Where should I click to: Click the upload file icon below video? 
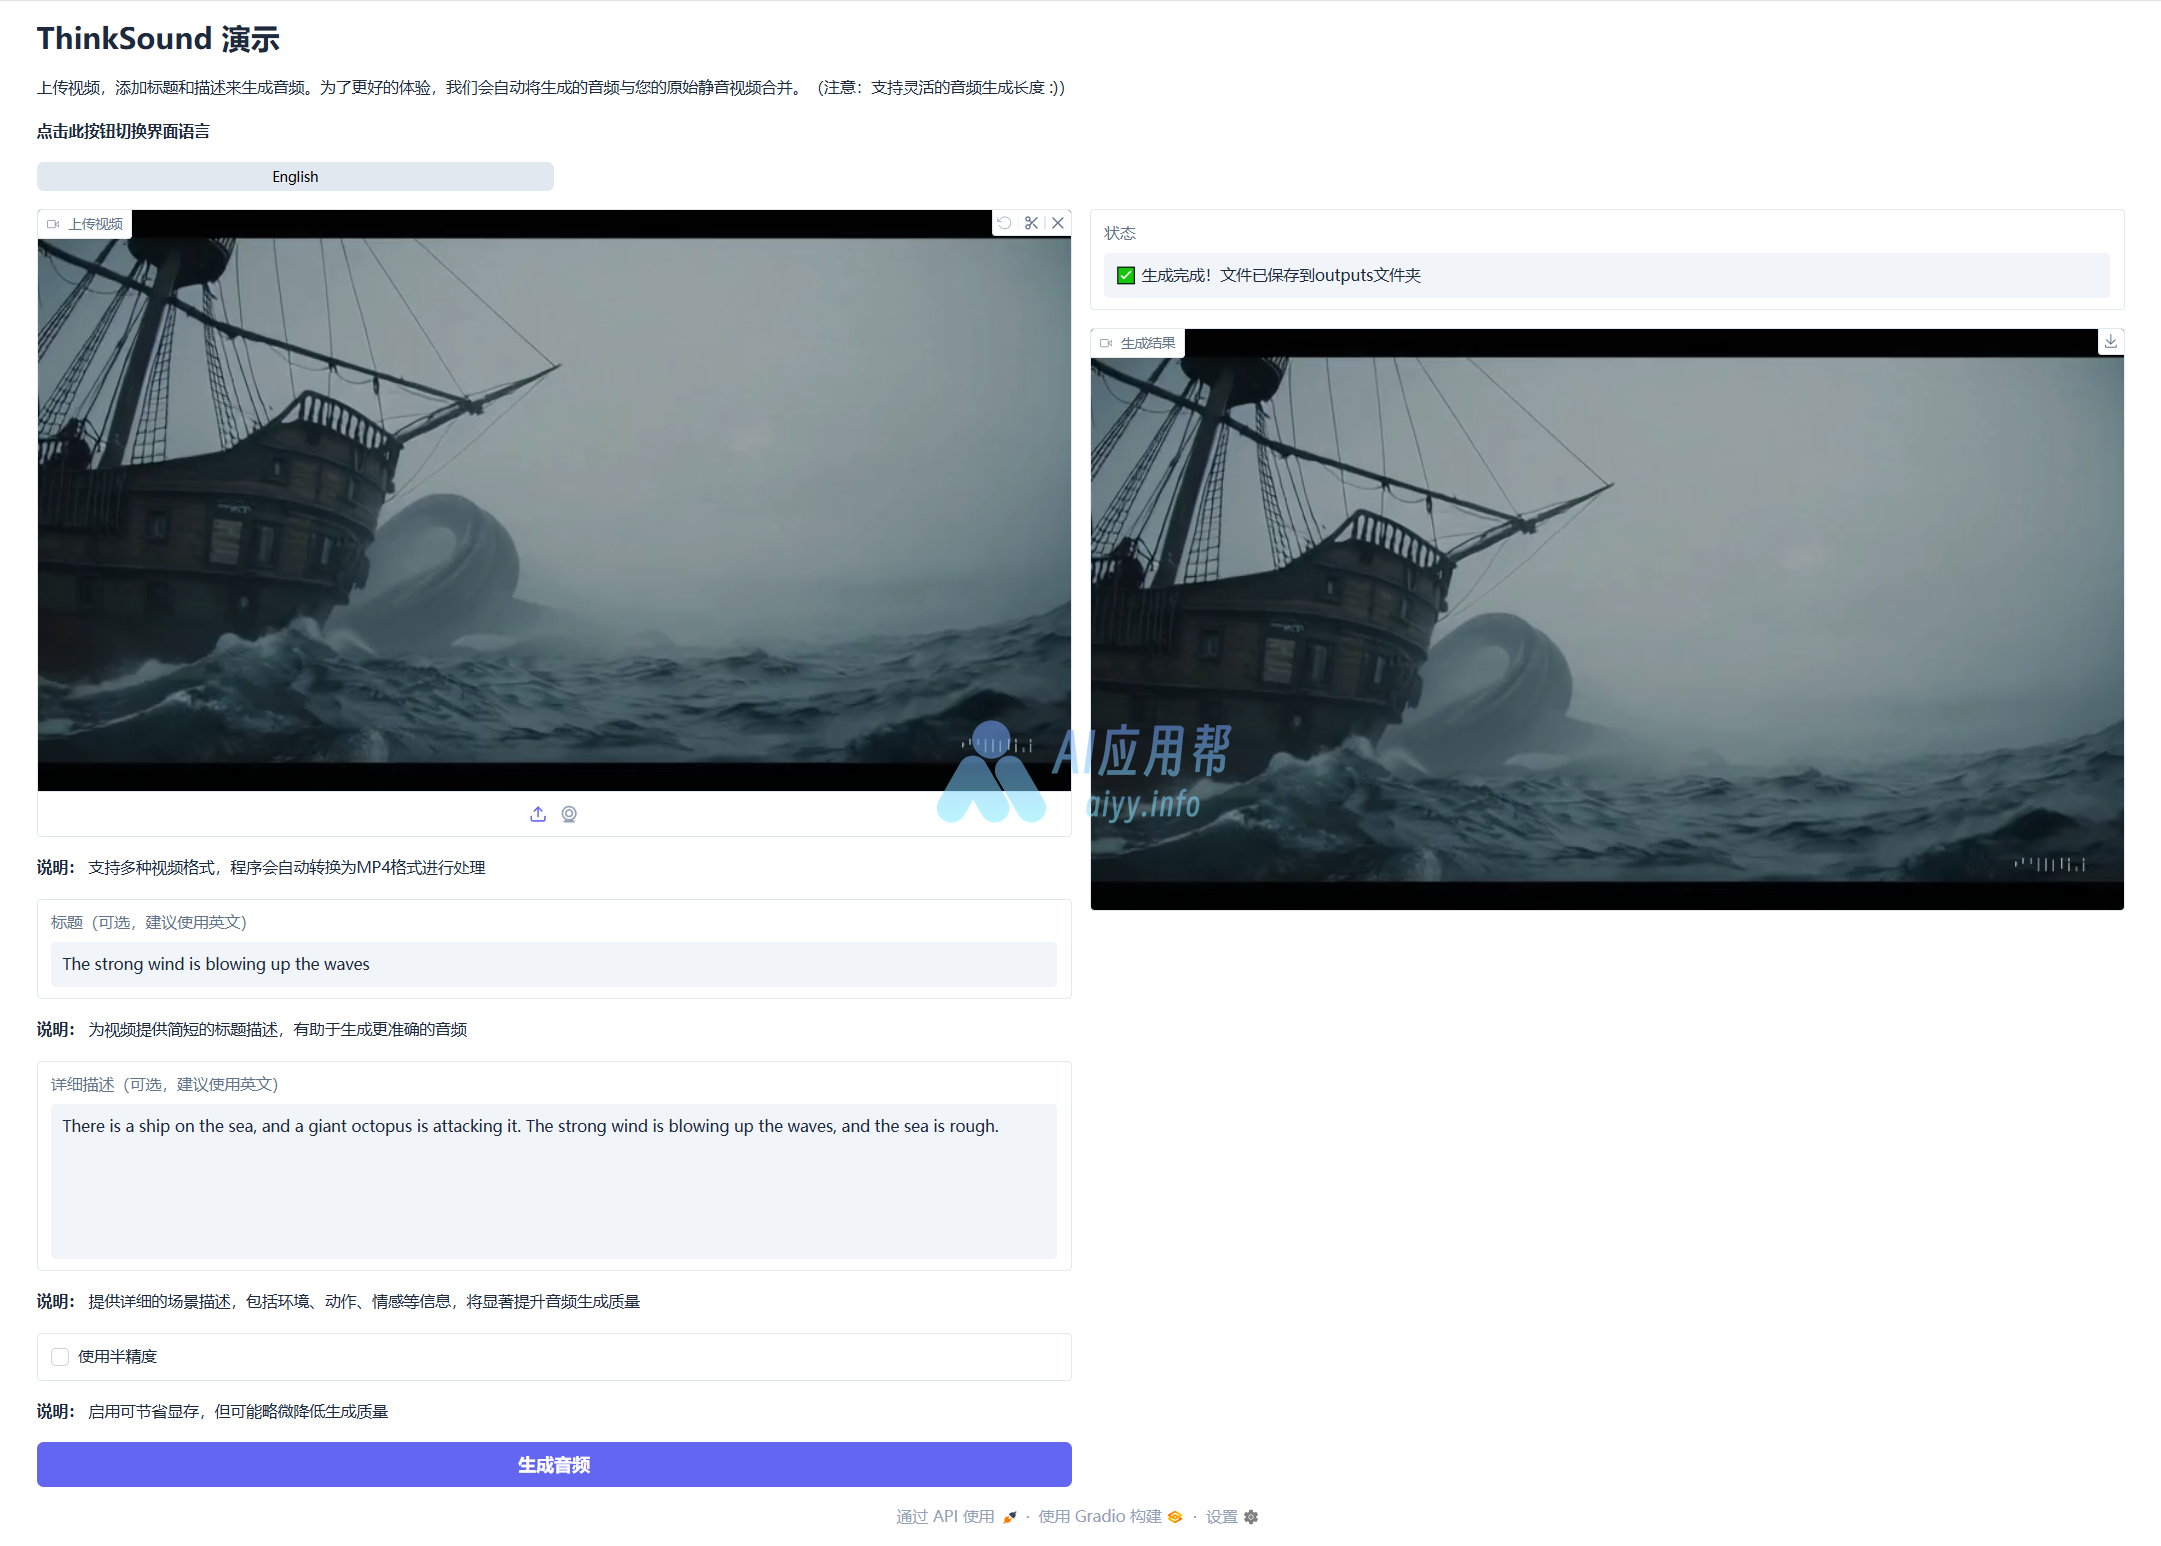pos(538,814)
